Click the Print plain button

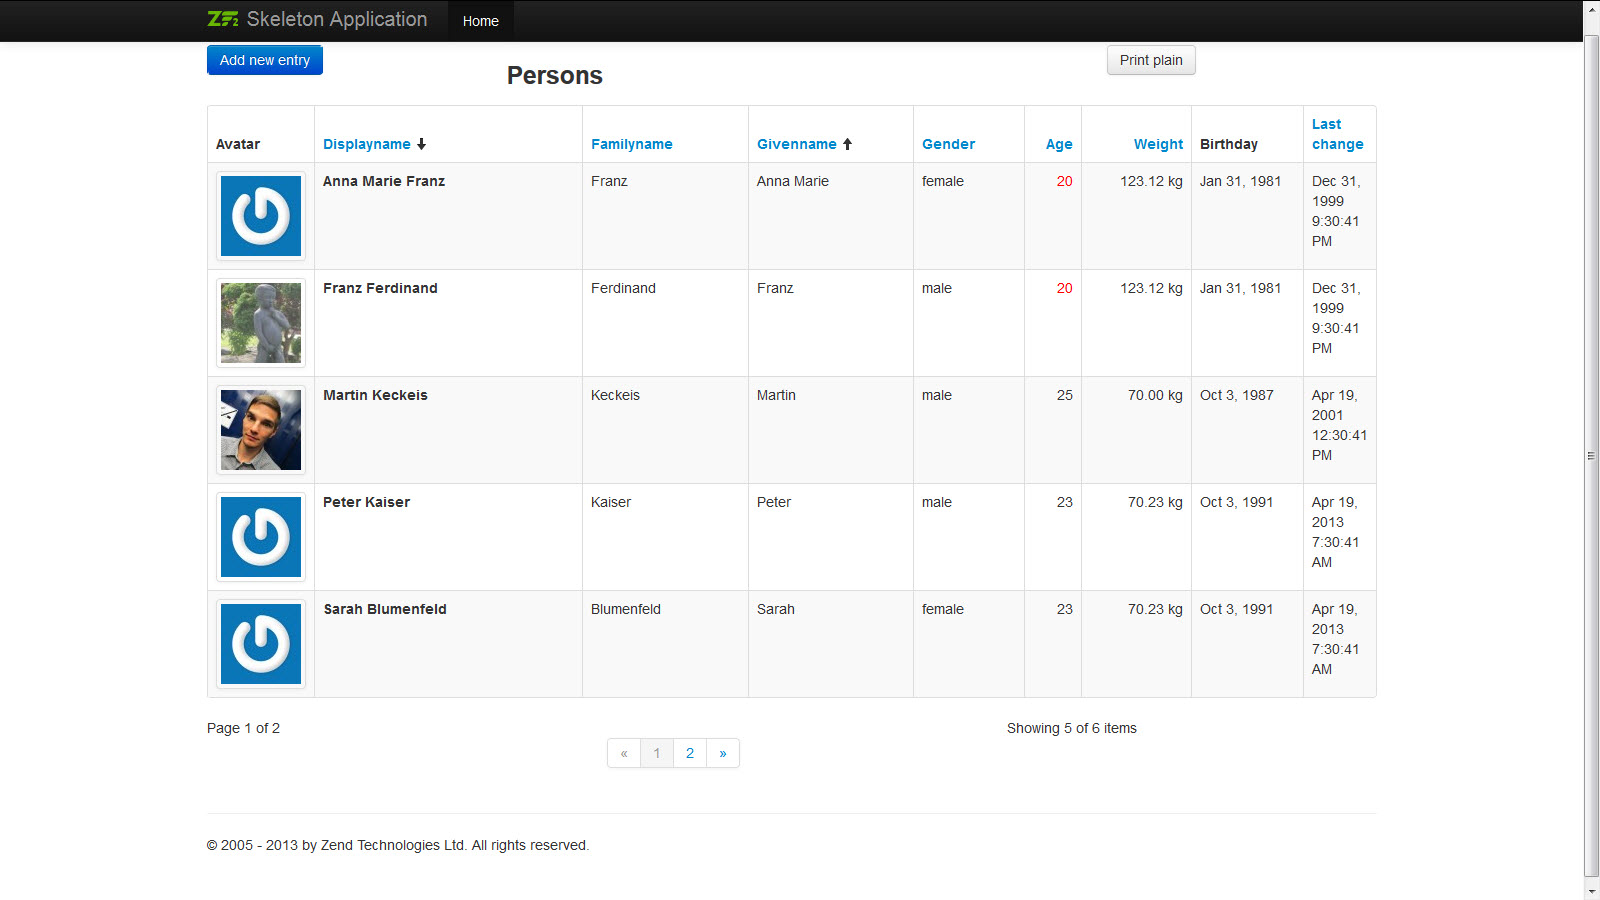(x=1151, y=60)
